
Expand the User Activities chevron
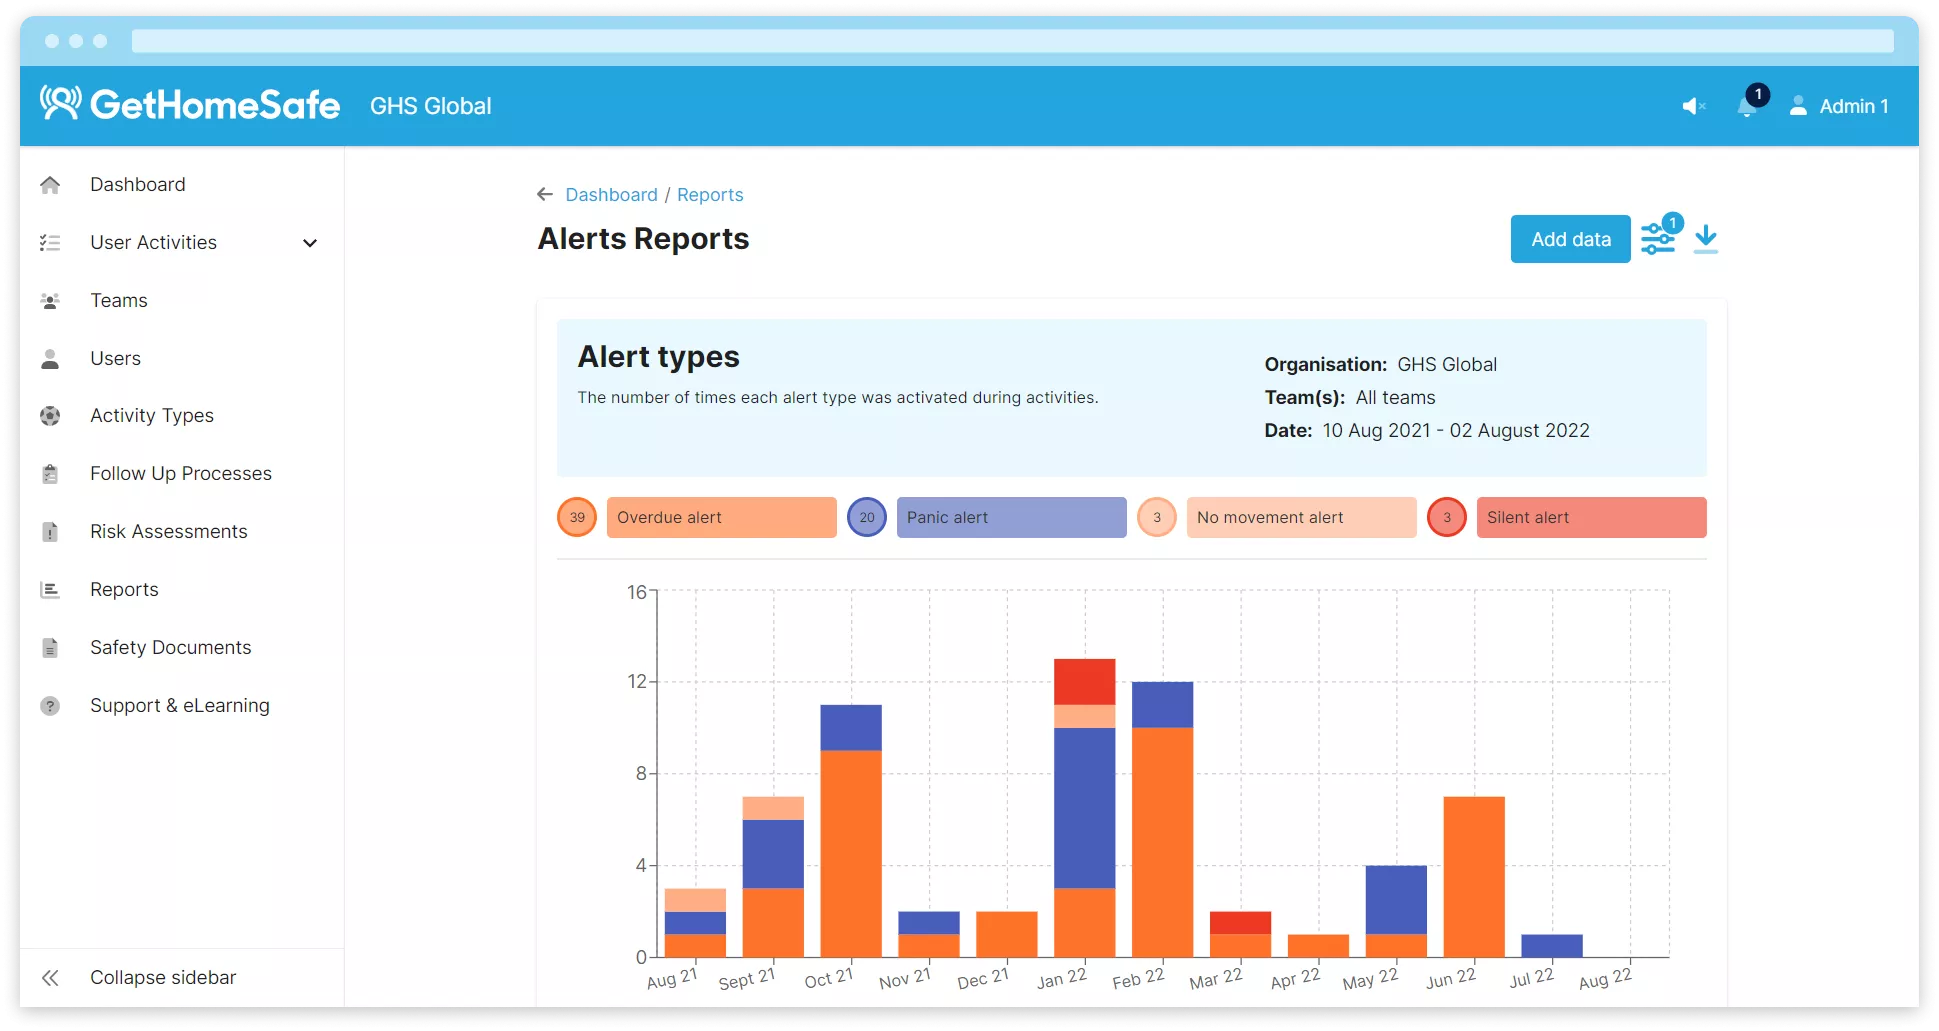tap(310, 243)
